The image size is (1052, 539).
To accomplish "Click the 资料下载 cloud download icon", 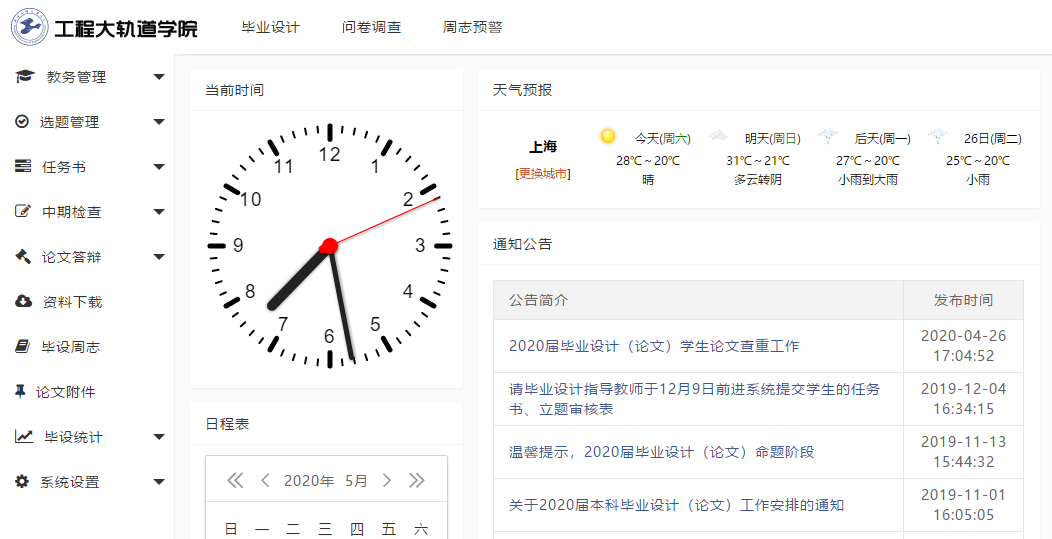I will (x=23, y=301).
